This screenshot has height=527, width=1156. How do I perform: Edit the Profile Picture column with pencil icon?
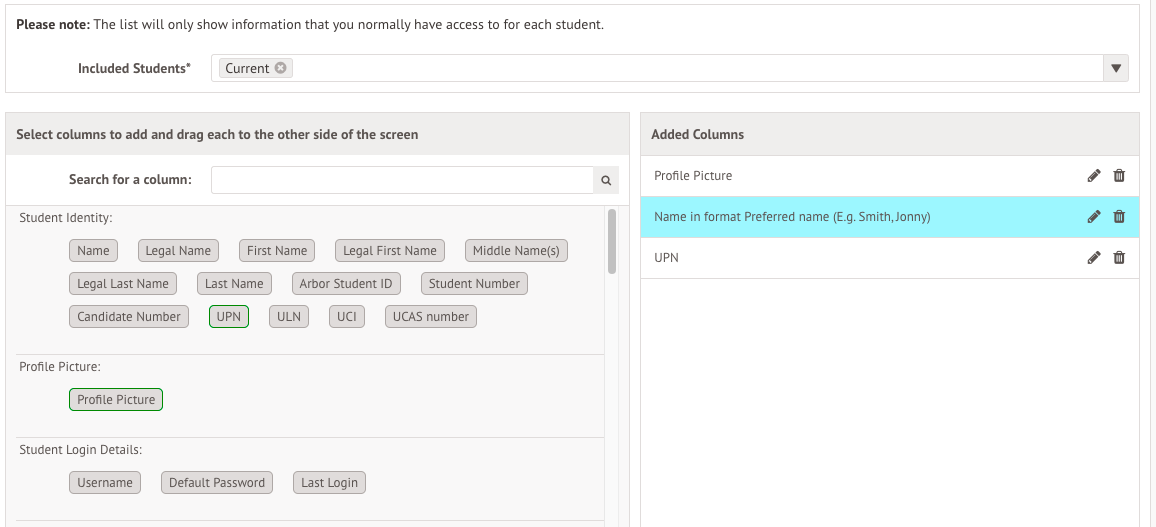(1094, 176)
